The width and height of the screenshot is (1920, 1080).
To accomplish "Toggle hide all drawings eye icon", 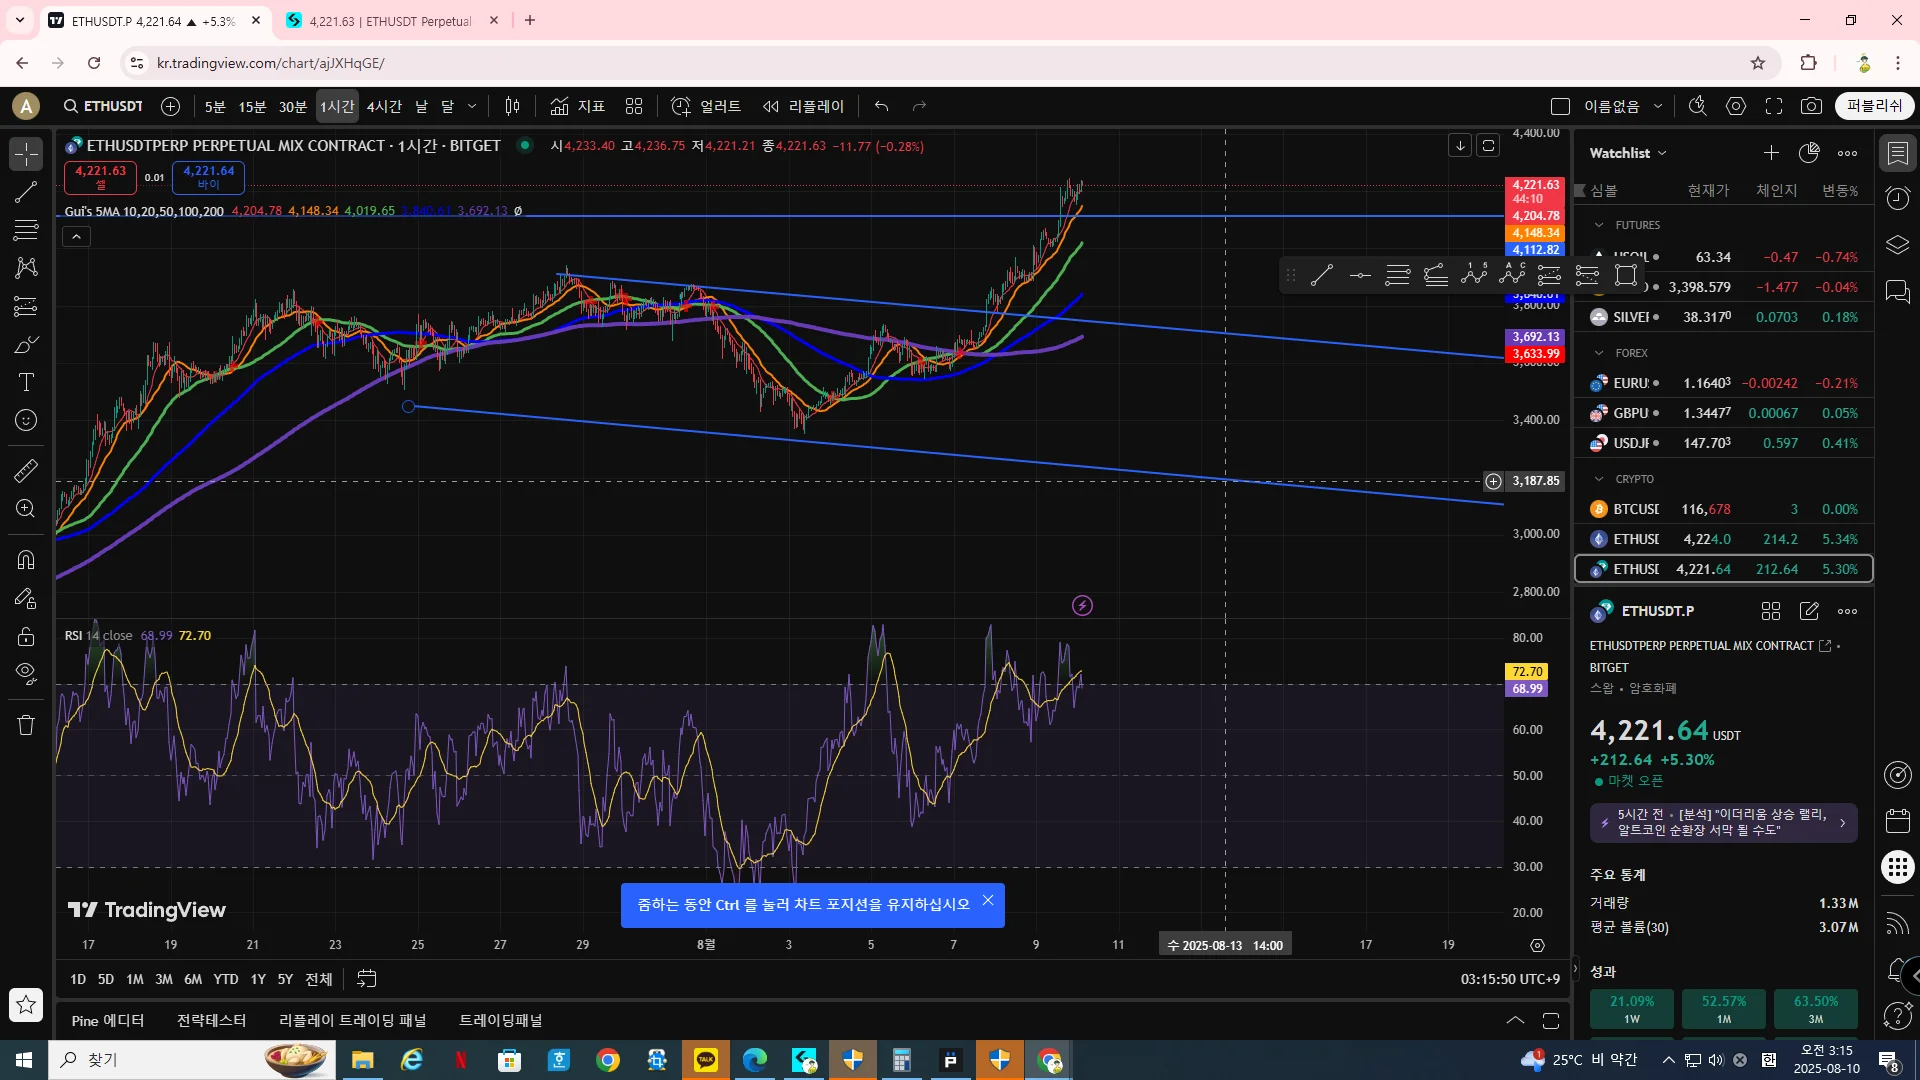I will click(x=26, y=672).
